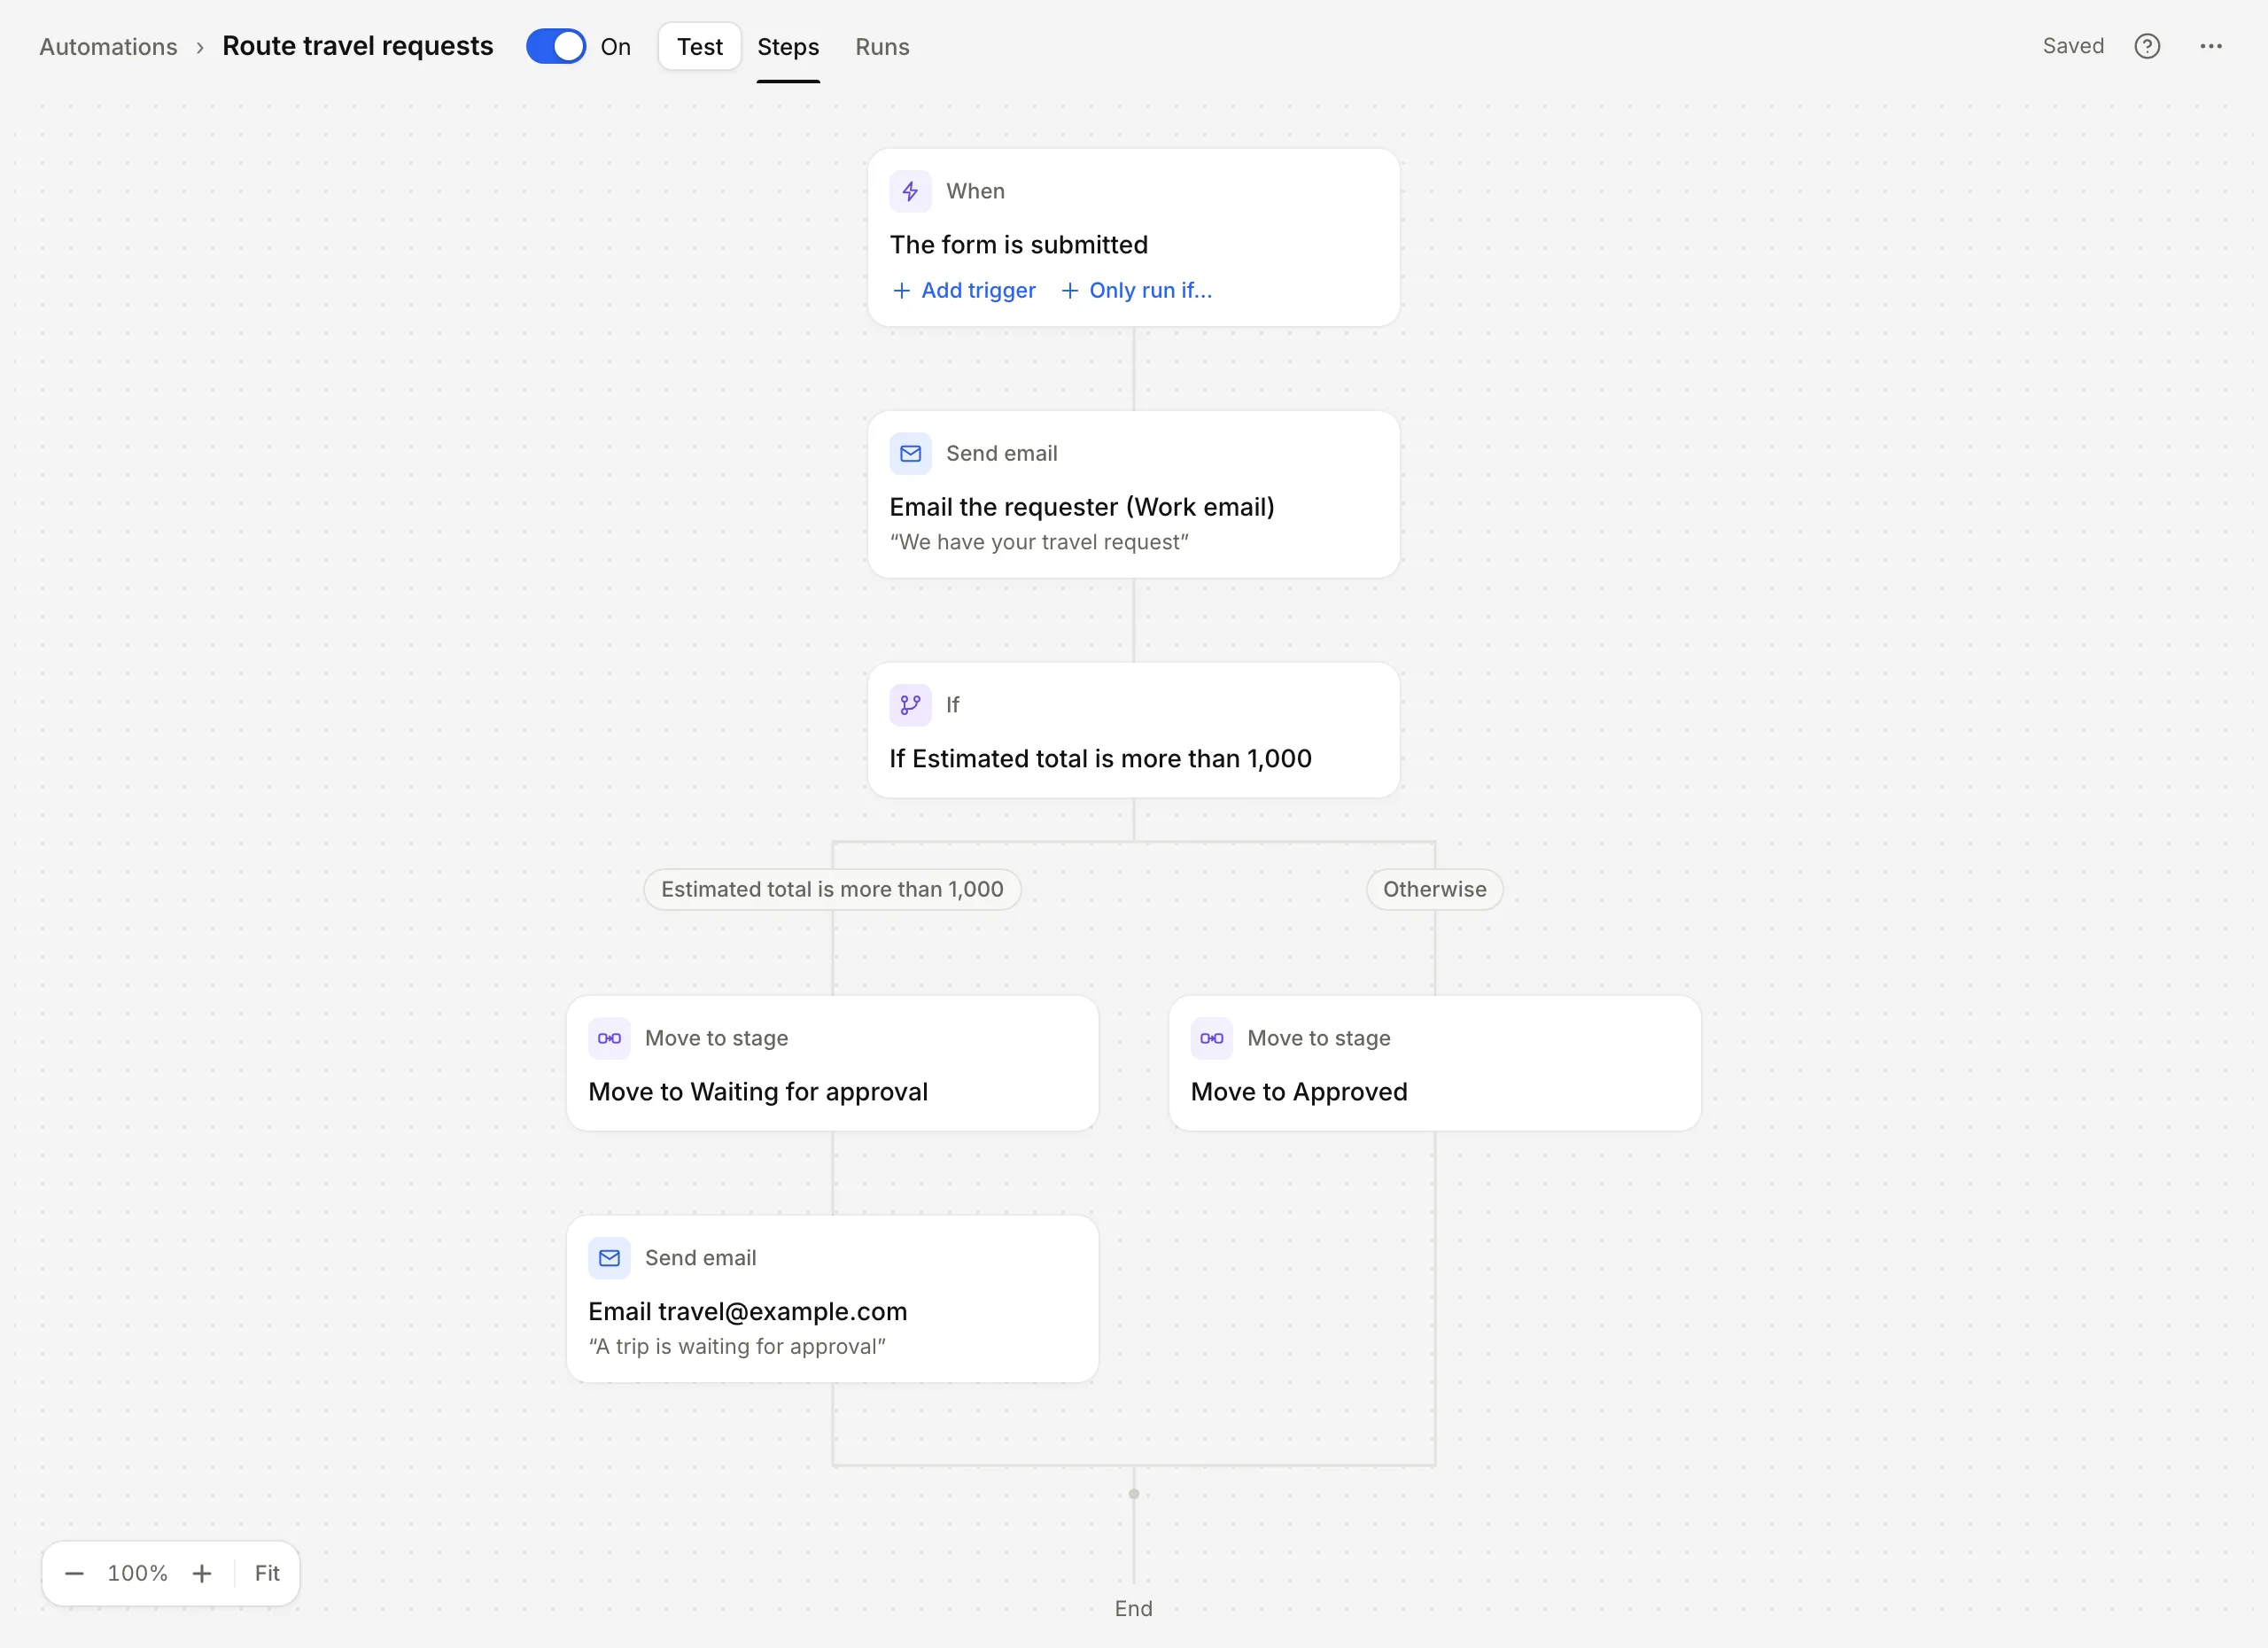This screenshot has width=2268, height=1648.
Task: Click the branch icon on the If step
Action: (x=910, y=705)
